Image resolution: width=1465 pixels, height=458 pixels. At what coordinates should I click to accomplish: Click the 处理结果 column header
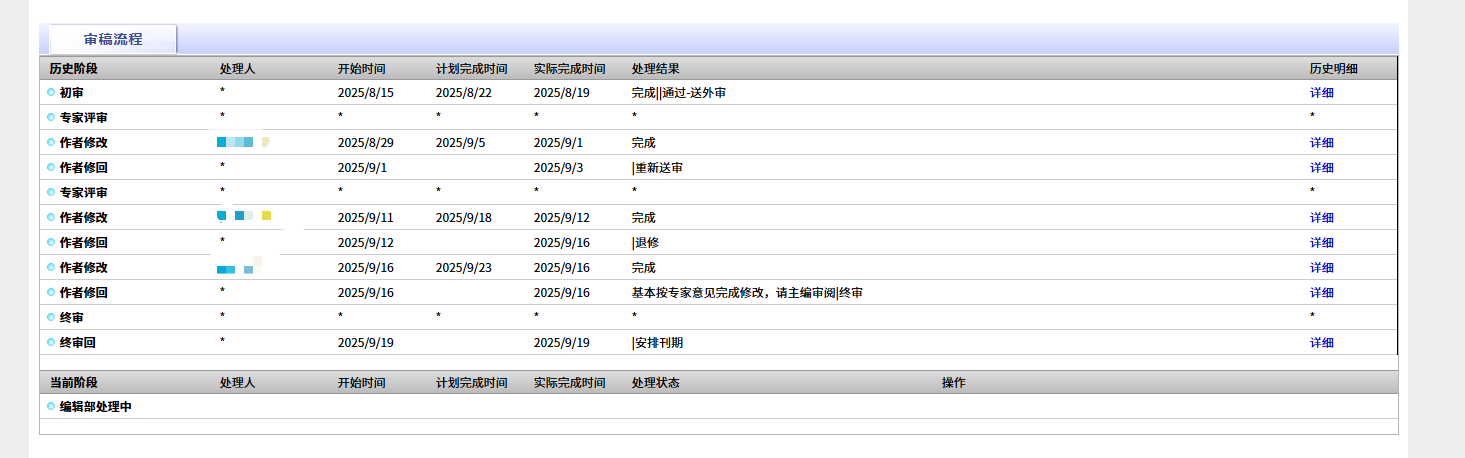pos(656,69)
